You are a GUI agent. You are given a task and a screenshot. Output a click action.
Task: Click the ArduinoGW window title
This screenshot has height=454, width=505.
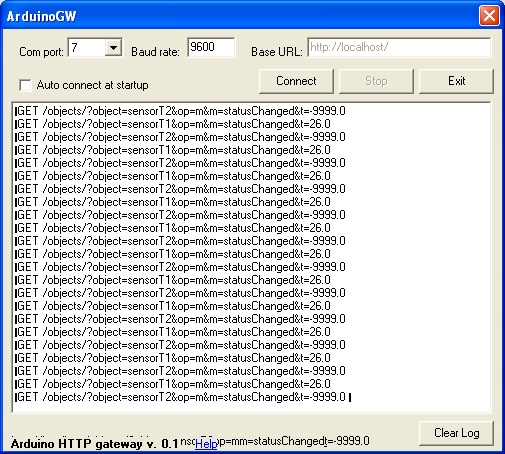[x=42, y=16]
